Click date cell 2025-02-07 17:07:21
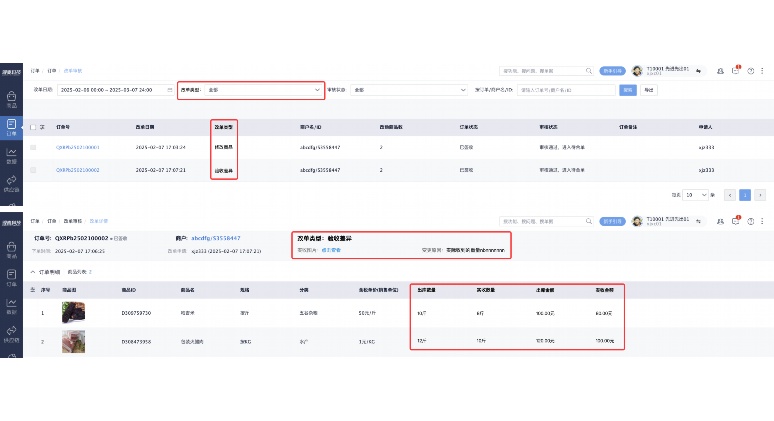 [x=160, y=170]
